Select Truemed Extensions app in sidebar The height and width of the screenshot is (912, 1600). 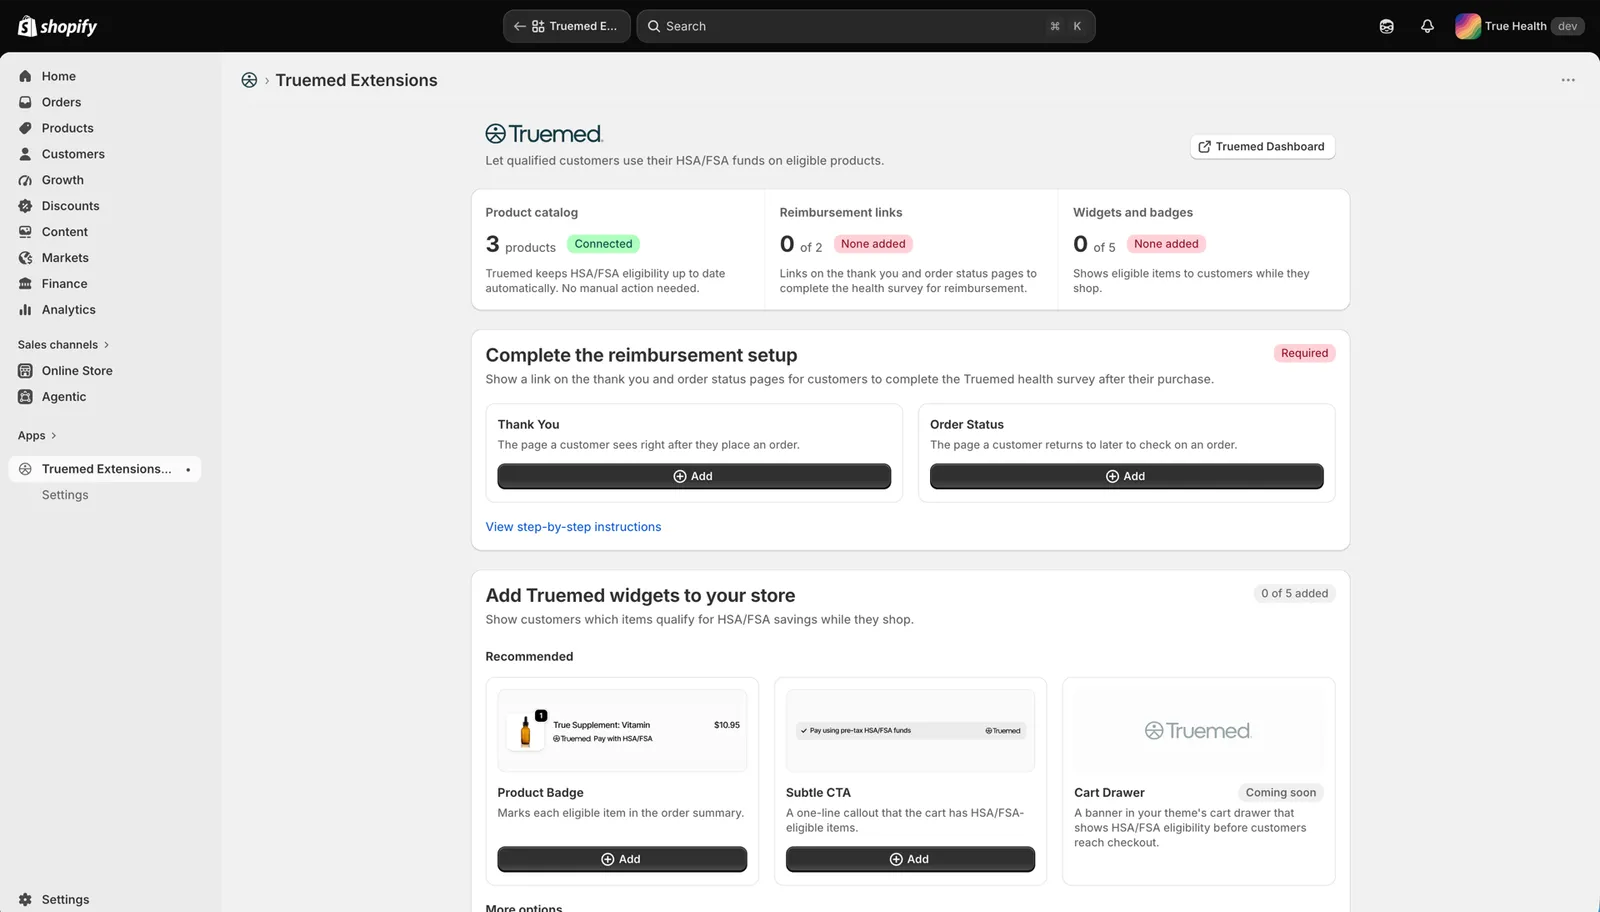(104, 469)
